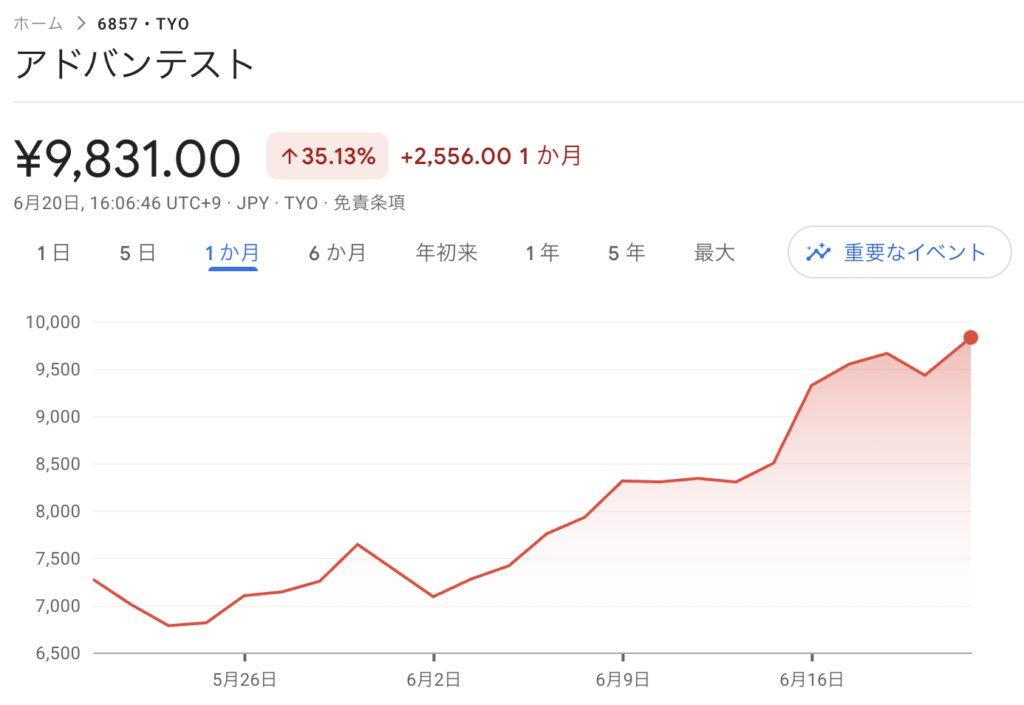This screenshot has width=1024, height=705.
Task: Switch to the 6か月 range tab
Action: point(338,253)
